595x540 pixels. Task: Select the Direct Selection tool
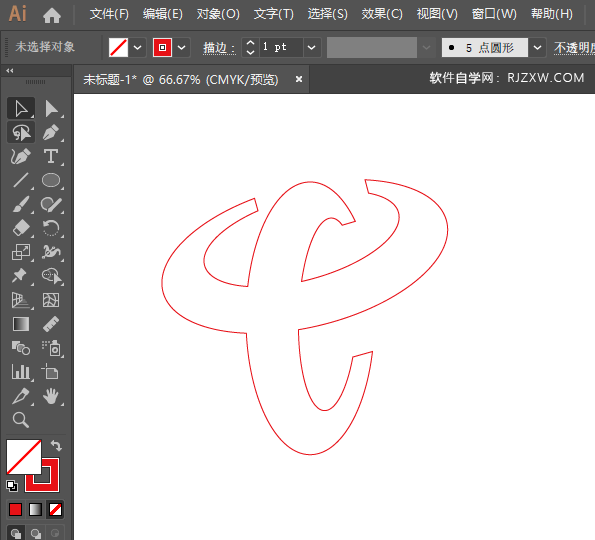tap(51, 109)
